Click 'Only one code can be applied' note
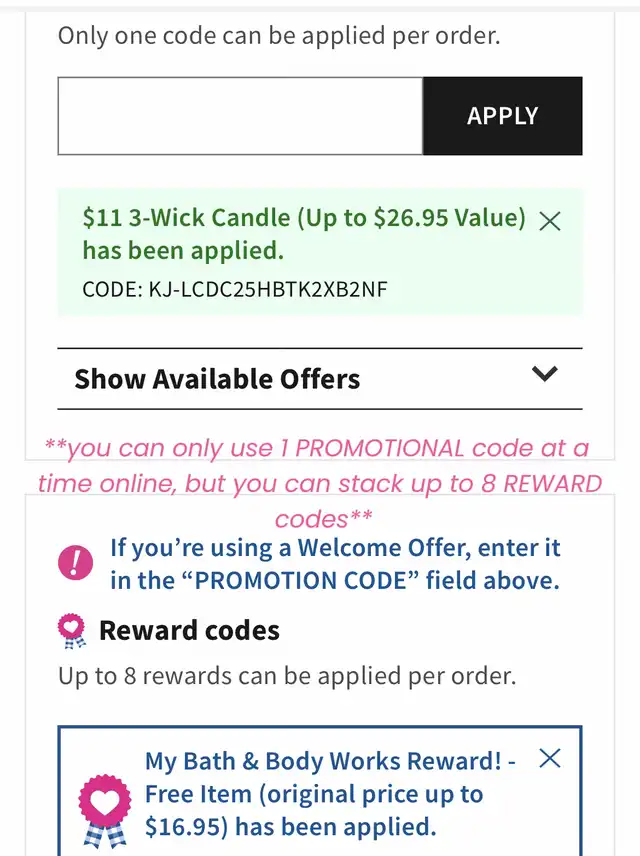The width and height of the screenshot is (640, 856). click(x=279, y=35)
